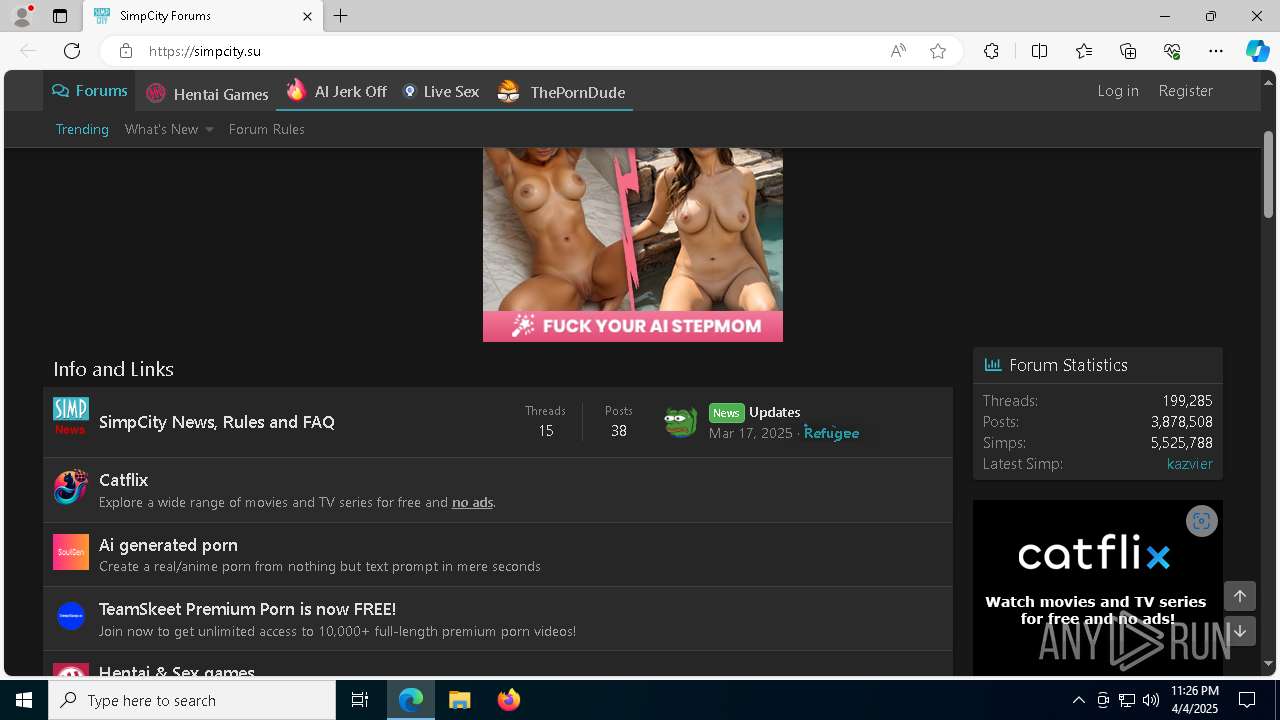Toggle Read aloud icon in address bar
Screen dimensions: 1280x720
pyautogui.click(x=898, y=51)
